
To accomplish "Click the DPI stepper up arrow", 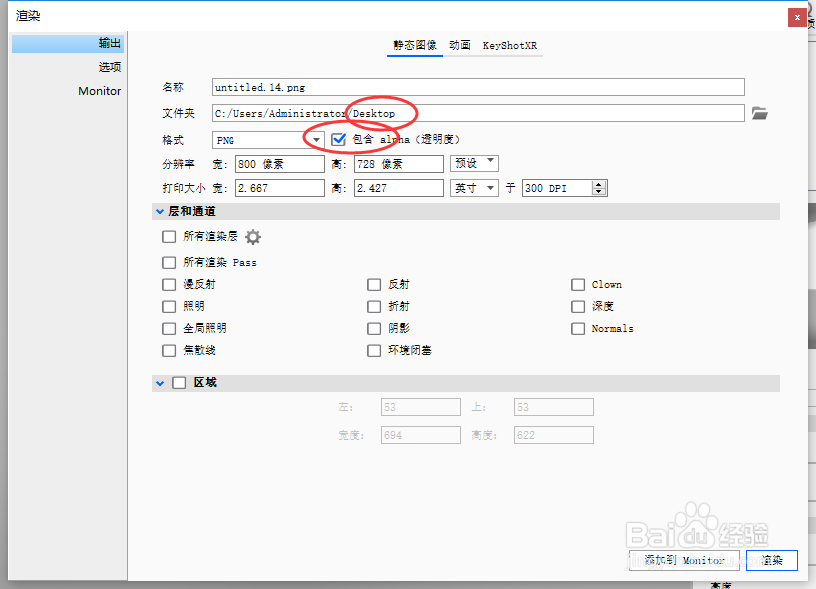I will pos(597,184).
